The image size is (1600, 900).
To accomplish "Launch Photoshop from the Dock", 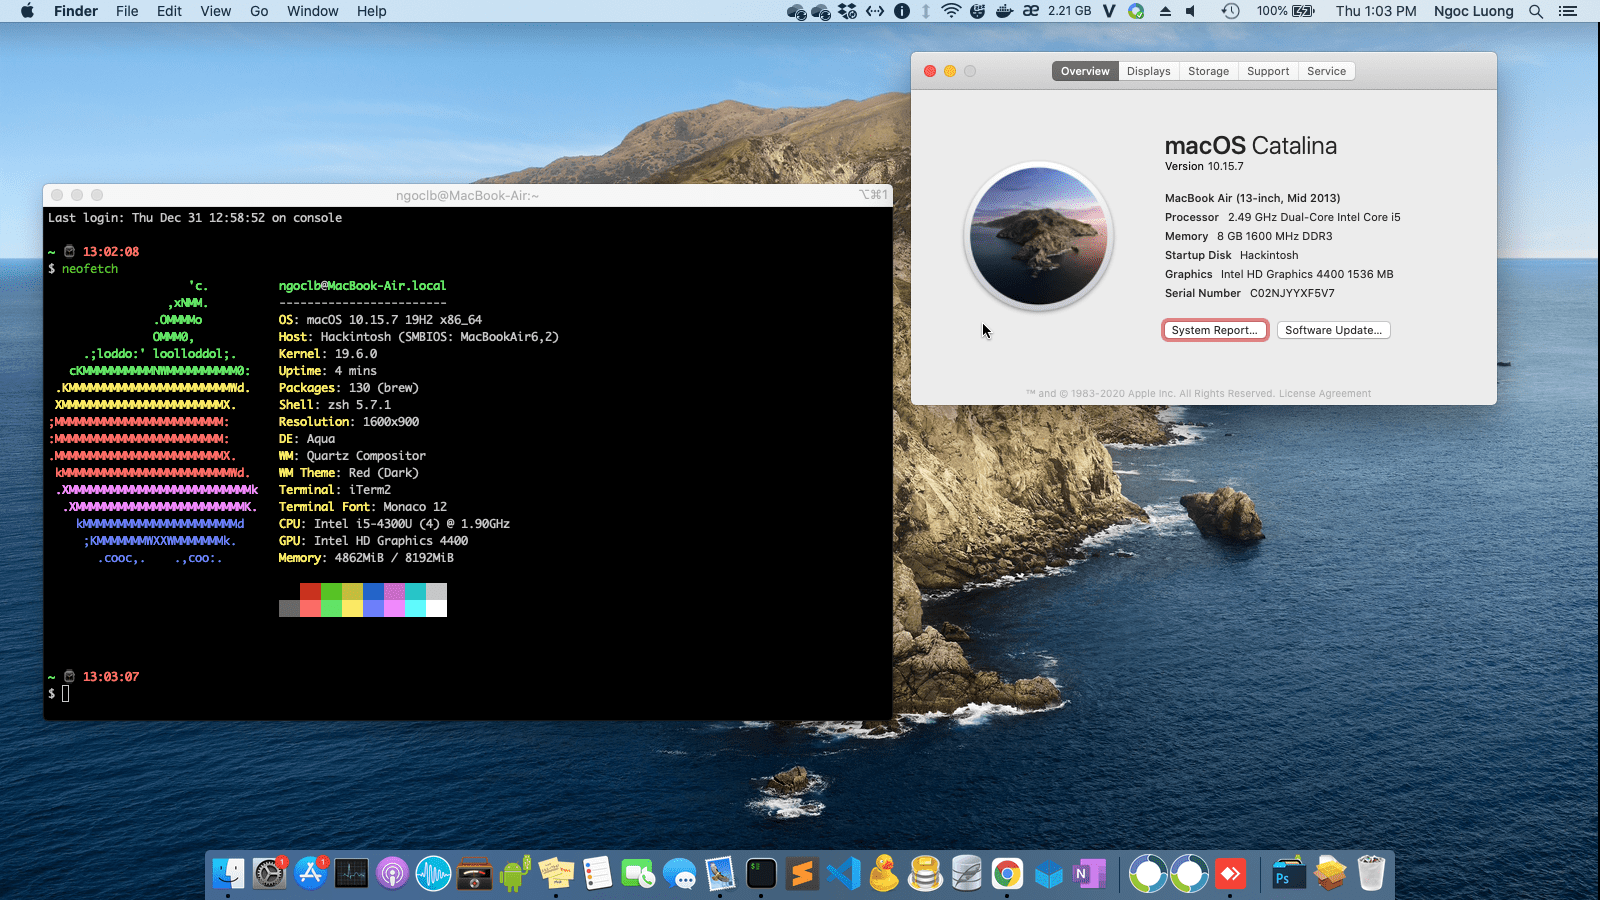I will (x=1289, y=874).
